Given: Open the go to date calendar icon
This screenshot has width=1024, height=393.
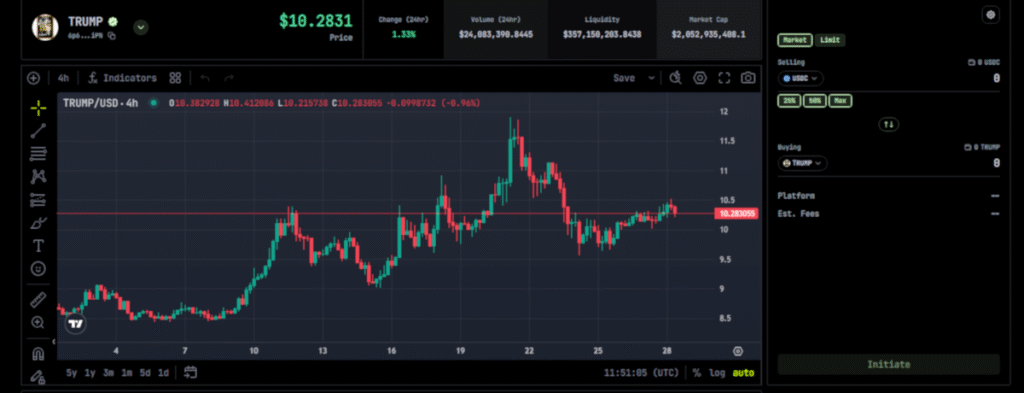Looking at the screenshot, I should 190,373.
